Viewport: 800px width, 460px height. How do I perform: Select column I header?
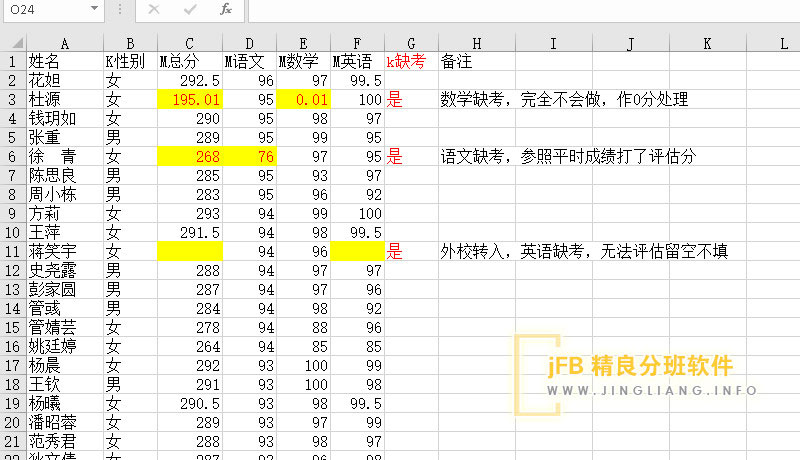click(554, 43)
